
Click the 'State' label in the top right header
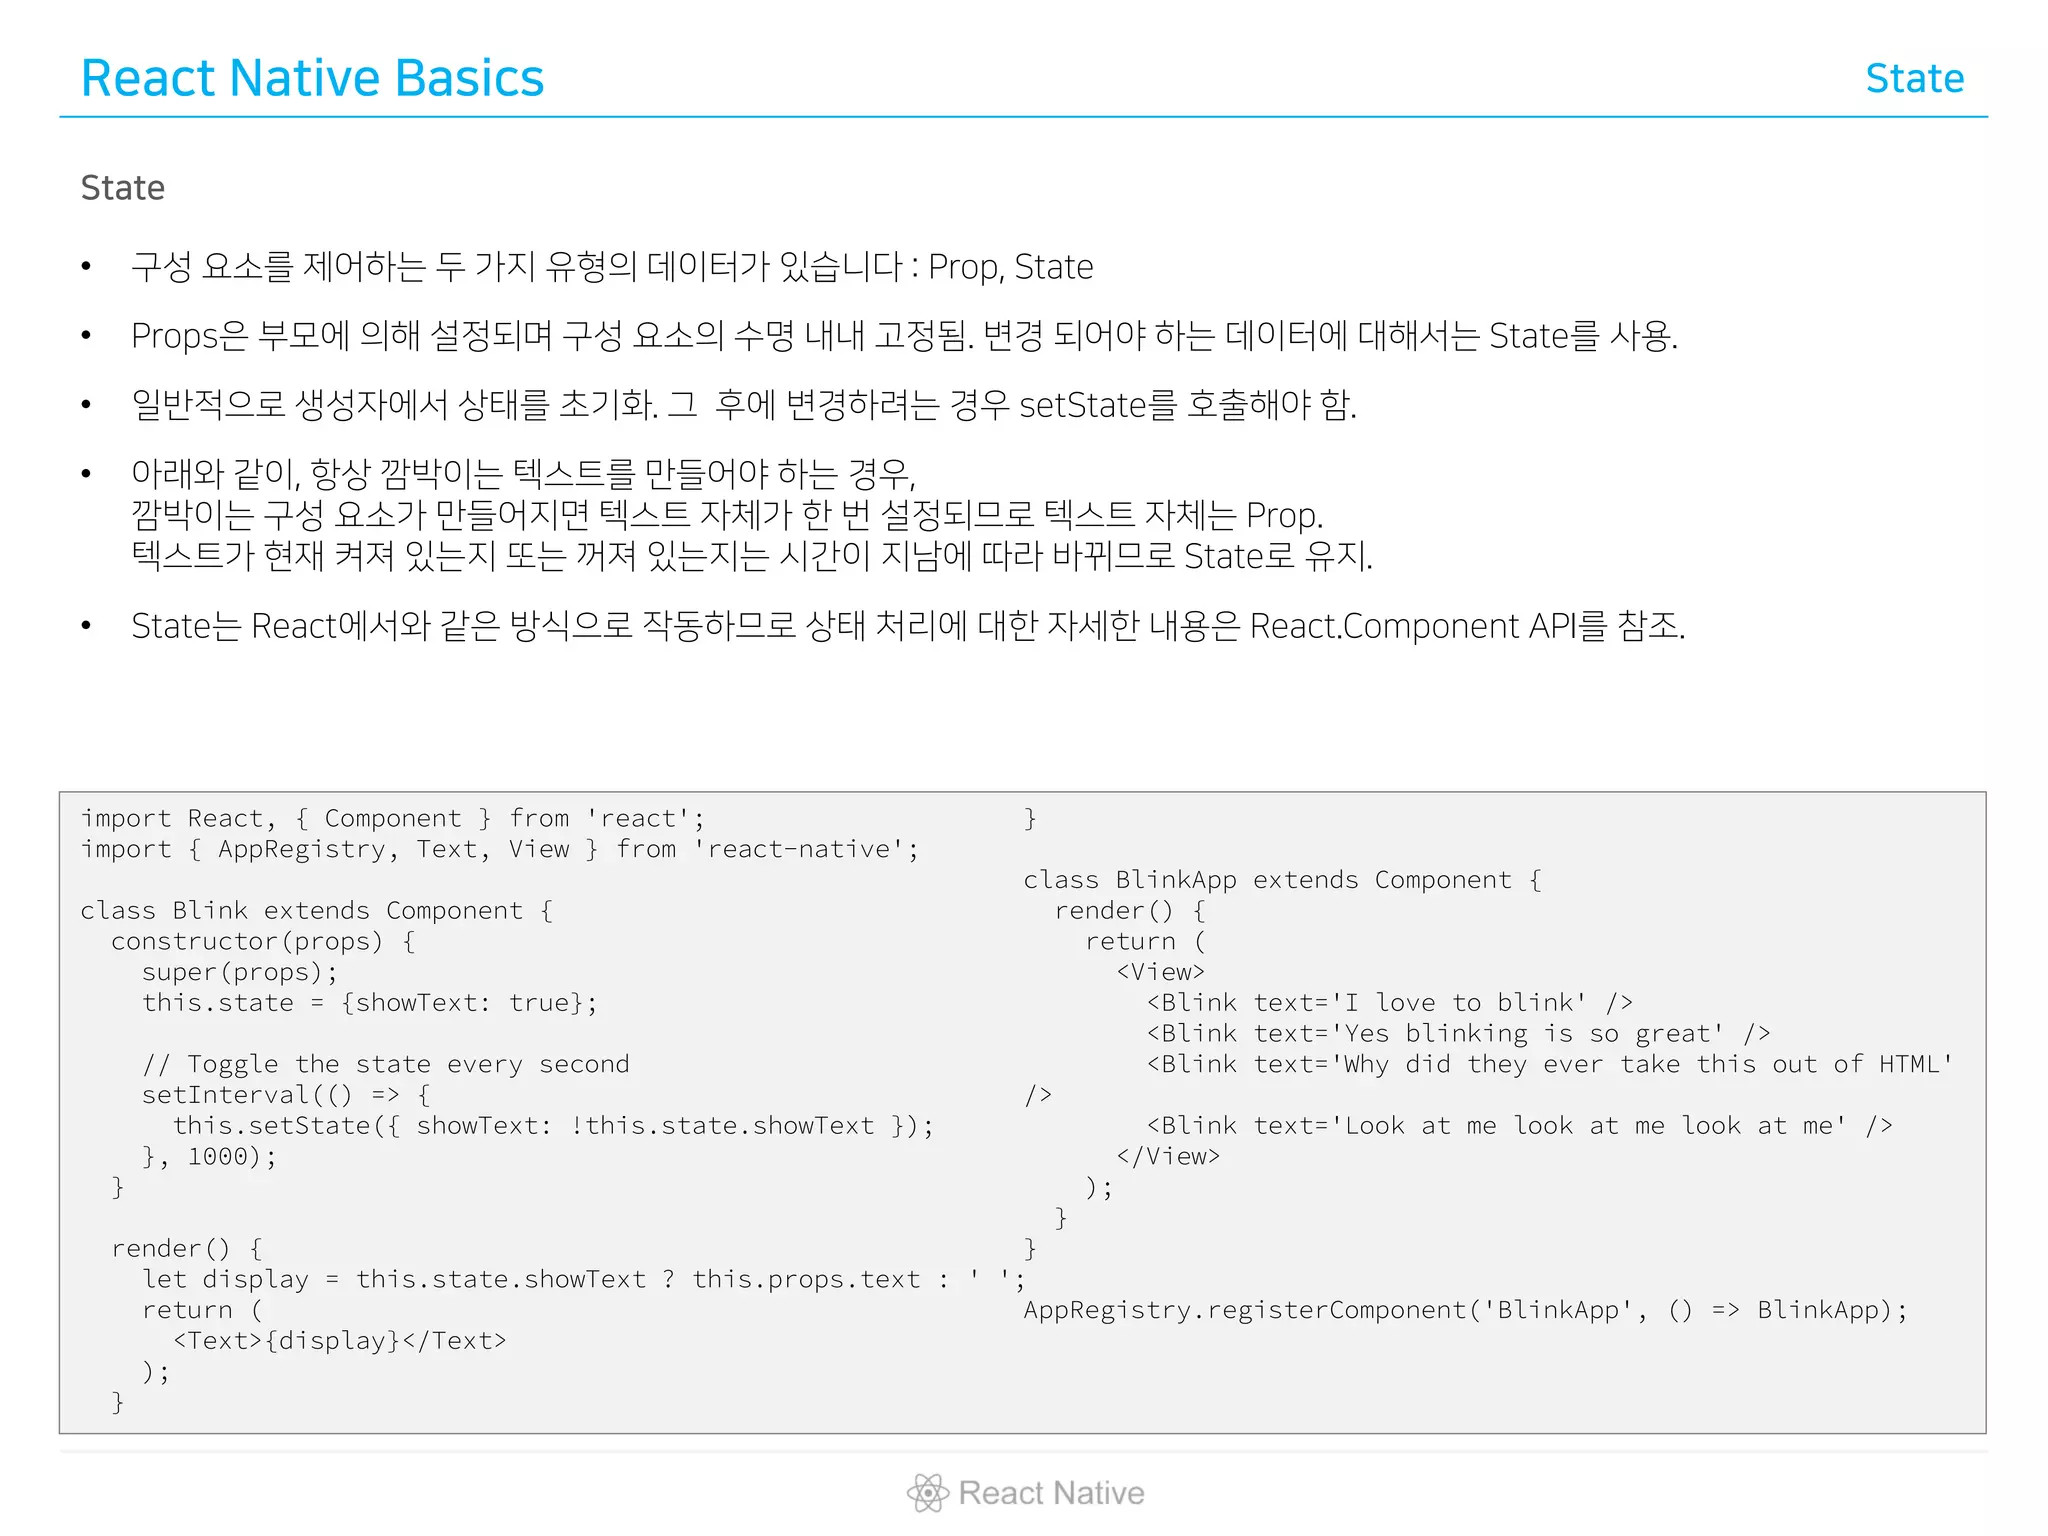pos(1914,78)
